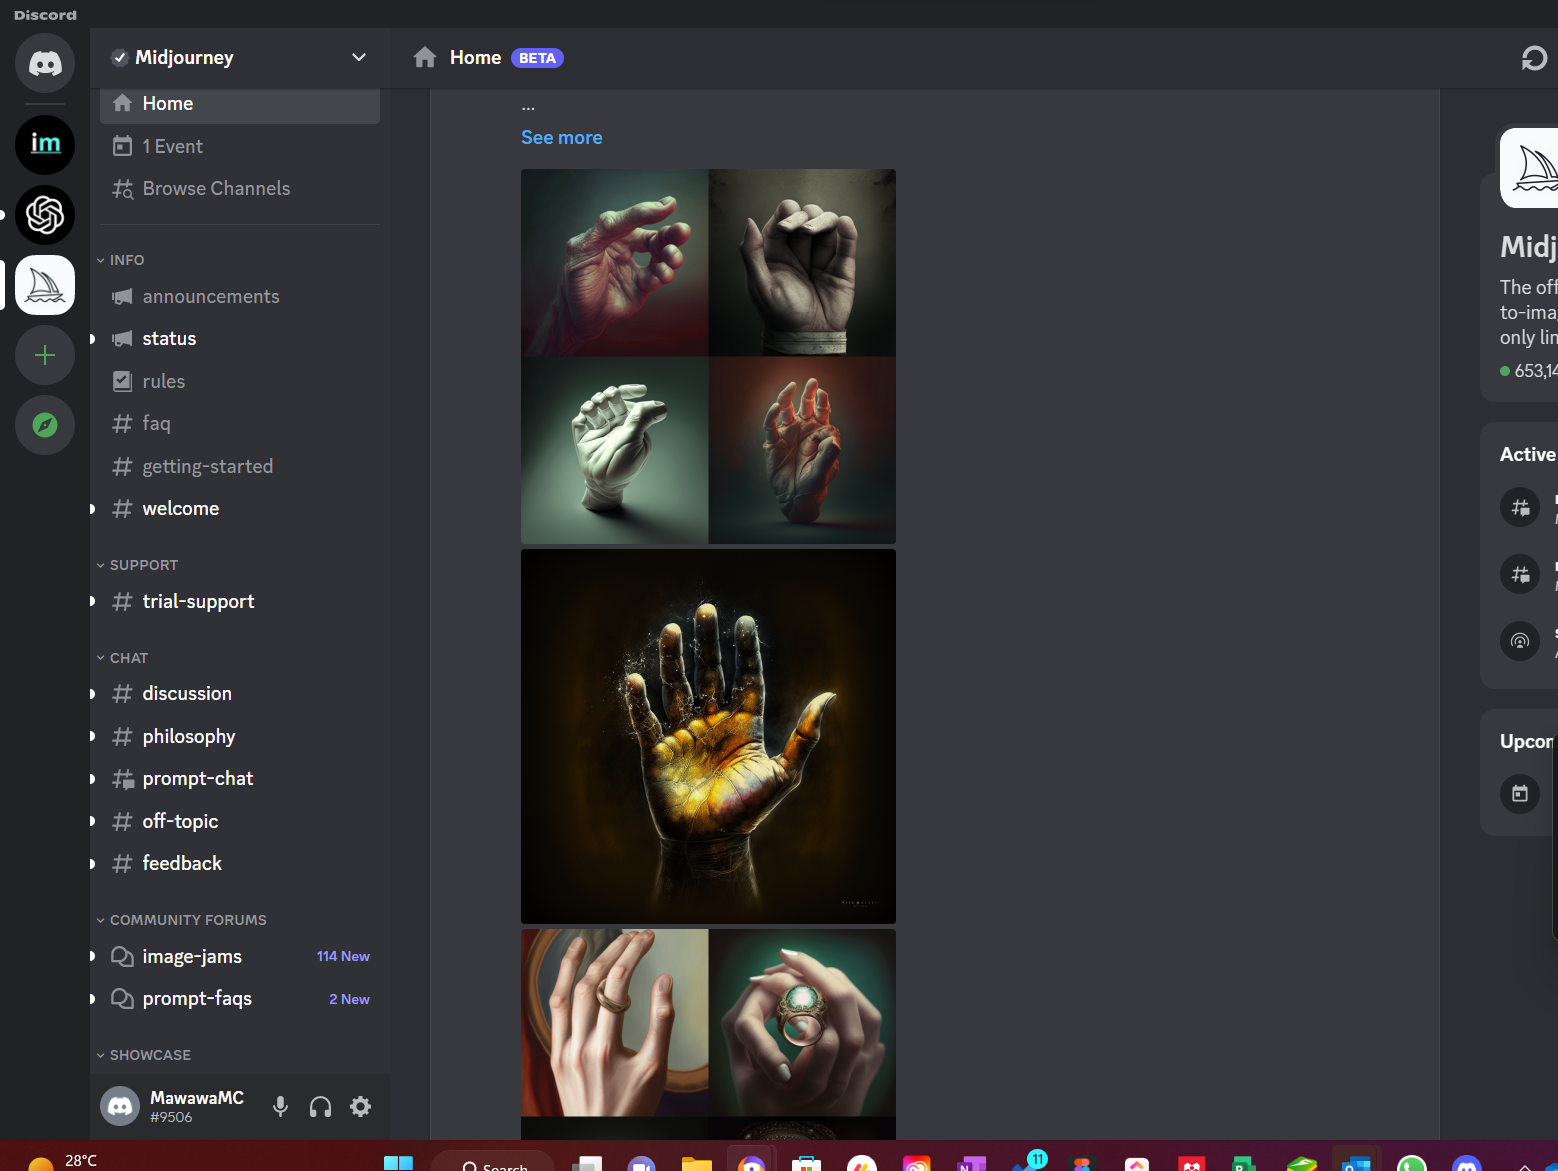Image resolution: width=1558 pixels, height=1171 pixels.
Task: Switch to the ChatGPT/OpenAI server icon
Action: (45, 215)
